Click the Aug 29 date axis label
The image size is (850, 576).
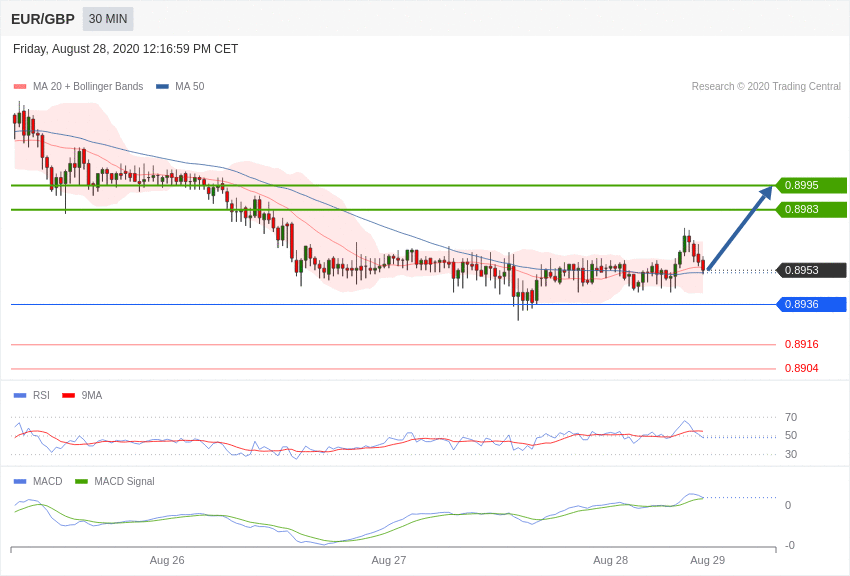point(707,560)
